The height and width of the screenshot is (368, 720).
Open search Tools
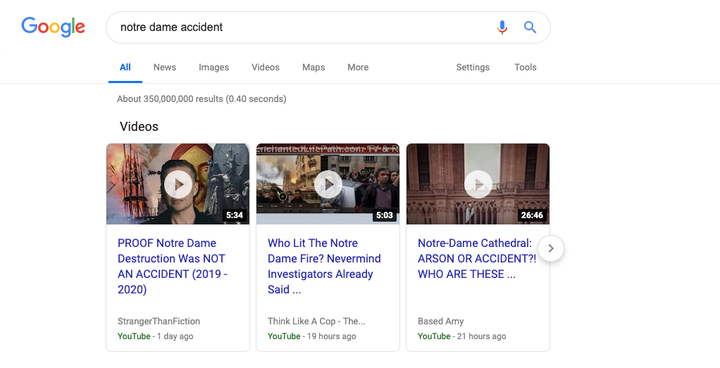pyautogui.click(x=525, y=67)
